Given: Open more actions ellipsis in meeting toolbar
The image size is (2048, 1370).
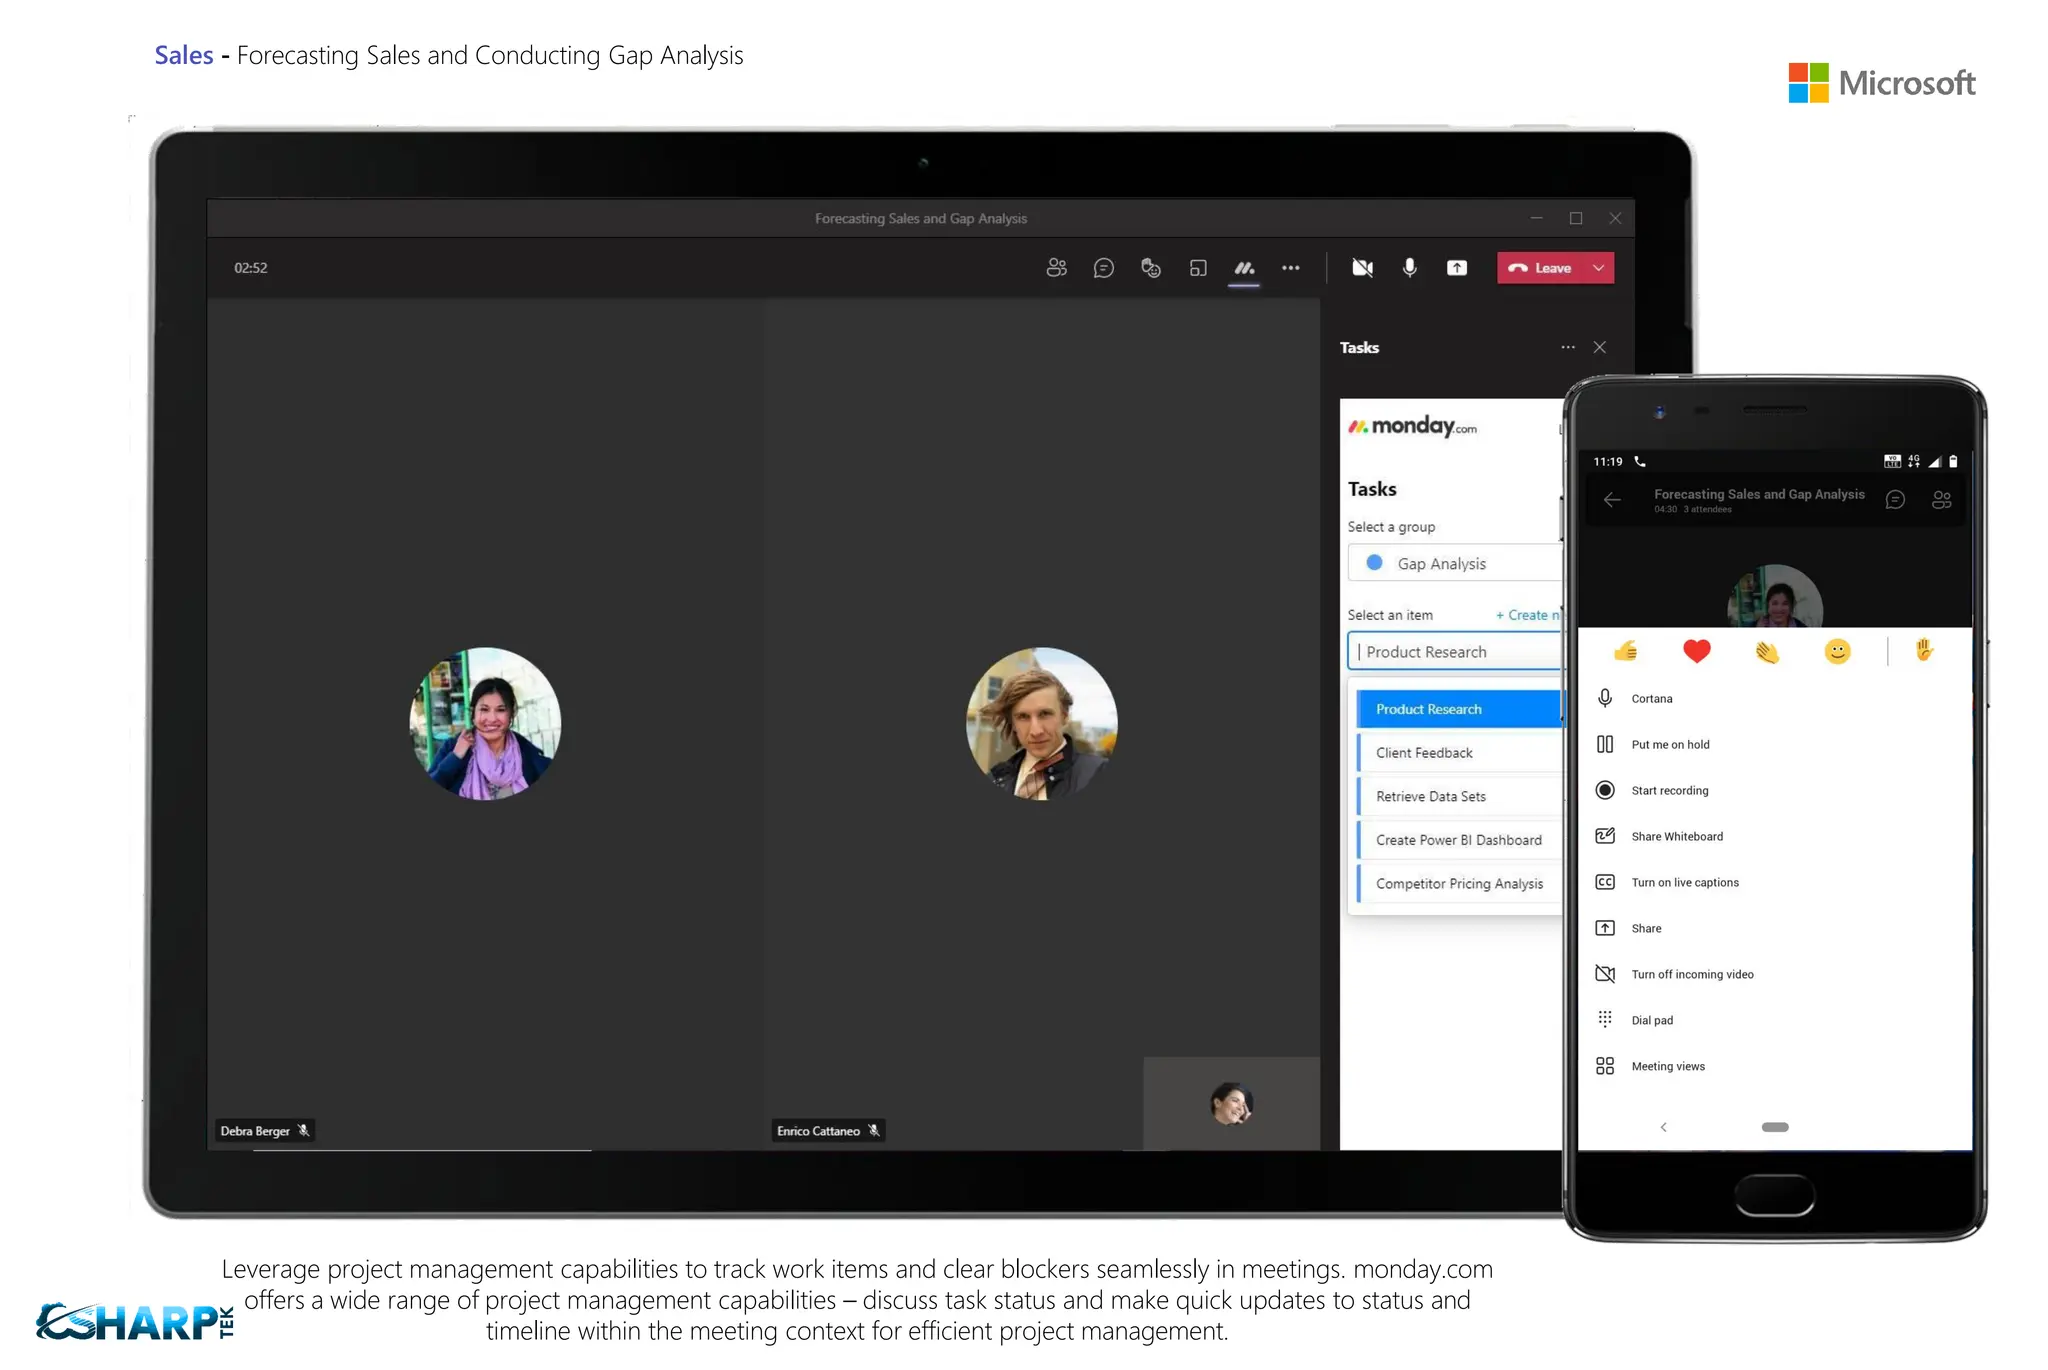Looking at the screenshot, I should point(1291,268).
